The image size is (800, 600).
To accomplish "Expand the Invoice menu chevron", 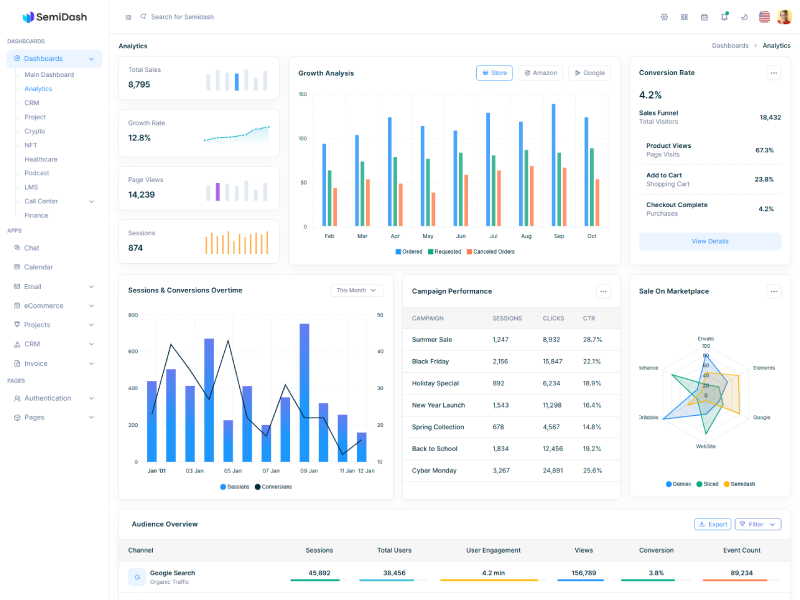I will click(91, 364).
